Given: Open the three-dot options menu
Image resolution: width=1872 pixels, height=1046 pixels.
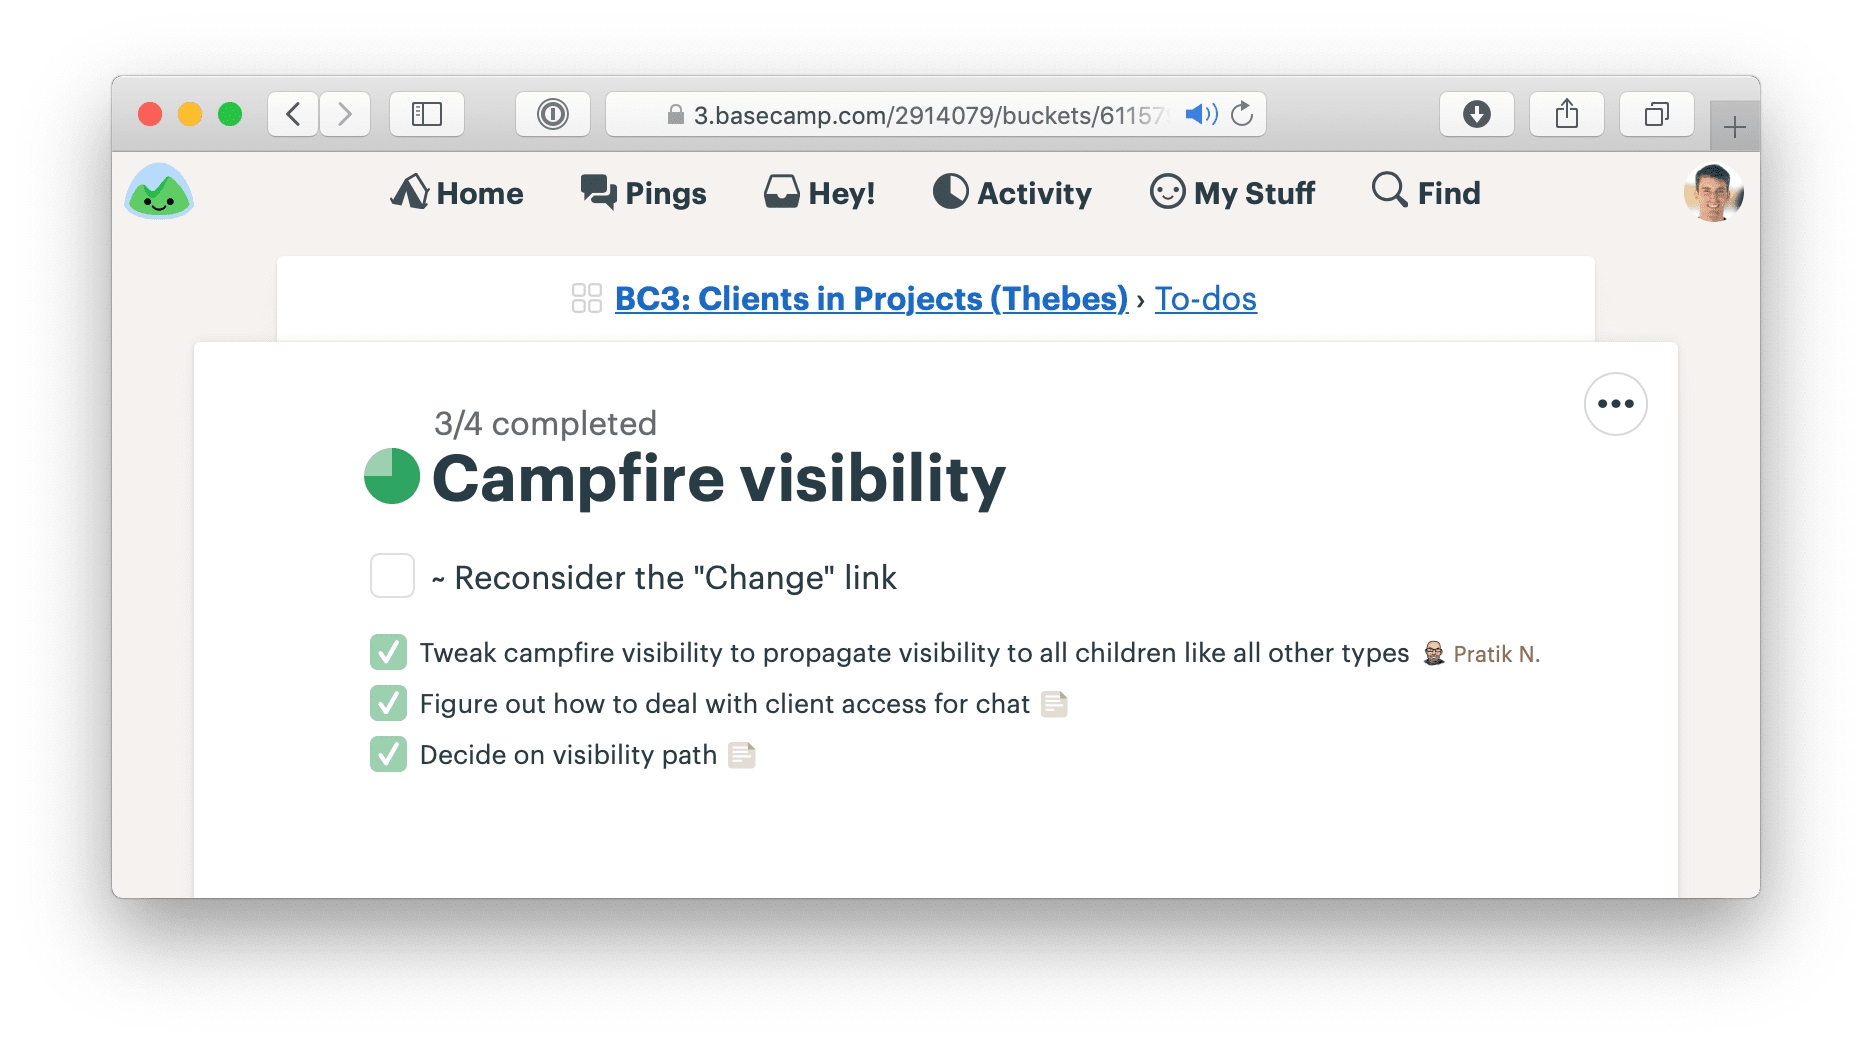Looking at the screenshot, I should coord(1615,404).
